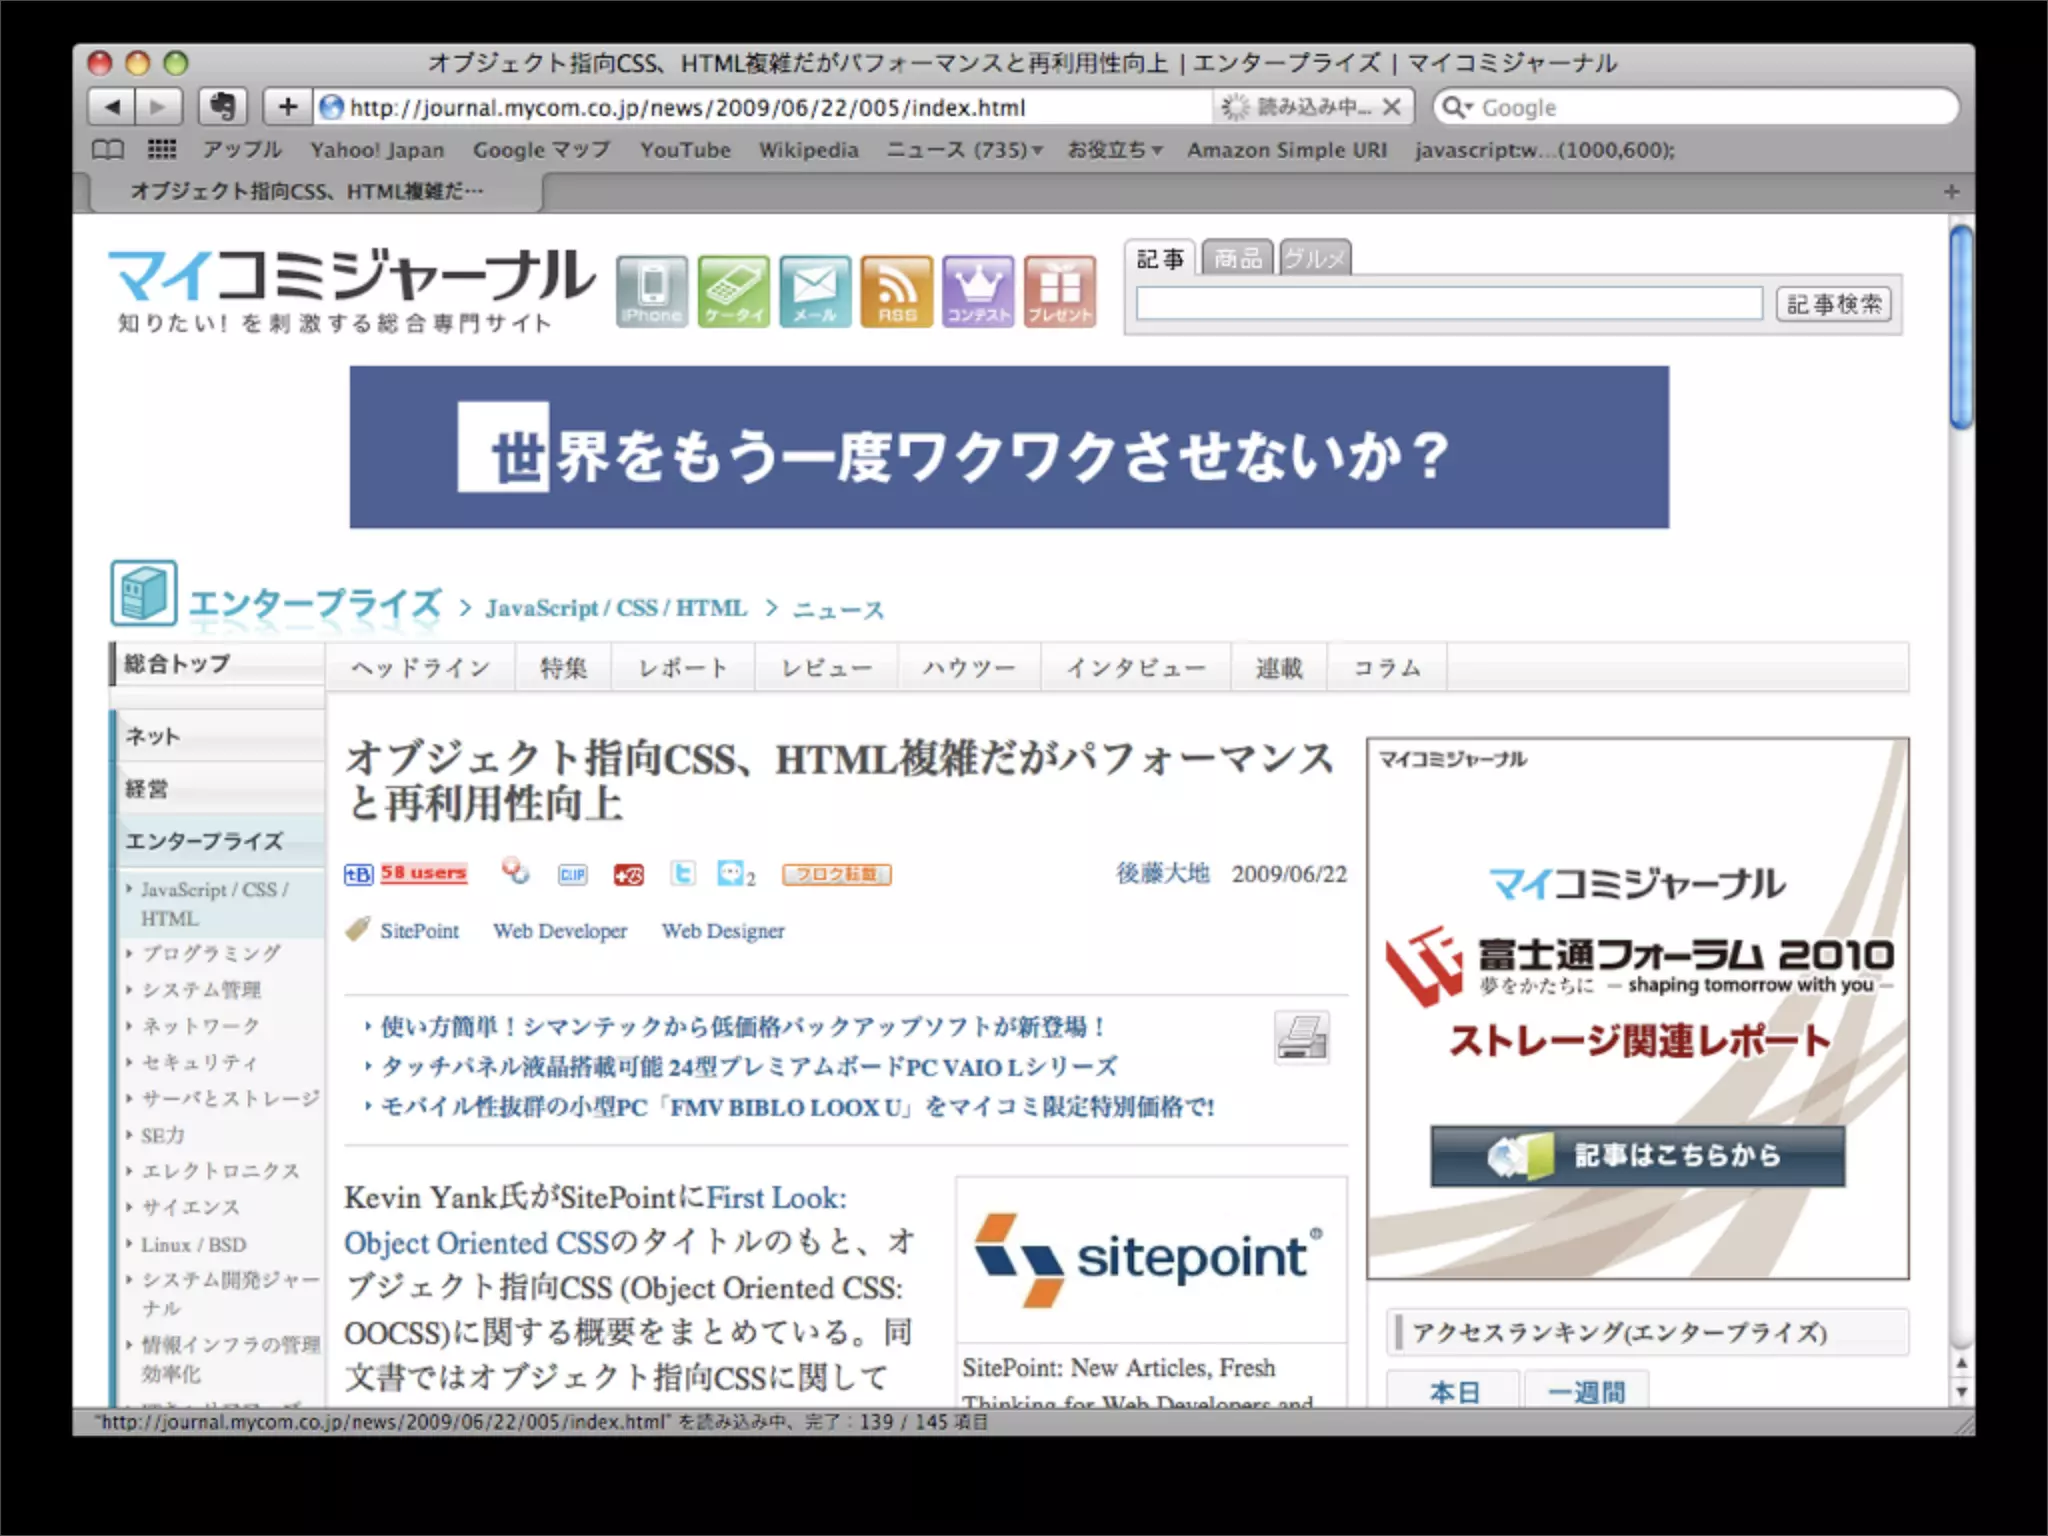Switch ranking to the 一週間 tab
This screenshot has width=2048, height=1536.
point(1586,1391)
